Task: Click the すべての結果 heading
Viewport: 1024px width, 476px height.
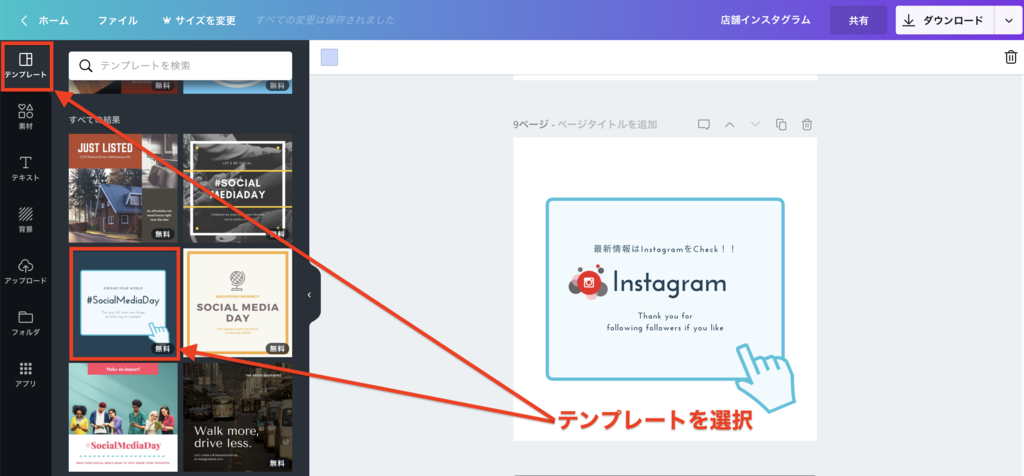Action: click(95, 119)
